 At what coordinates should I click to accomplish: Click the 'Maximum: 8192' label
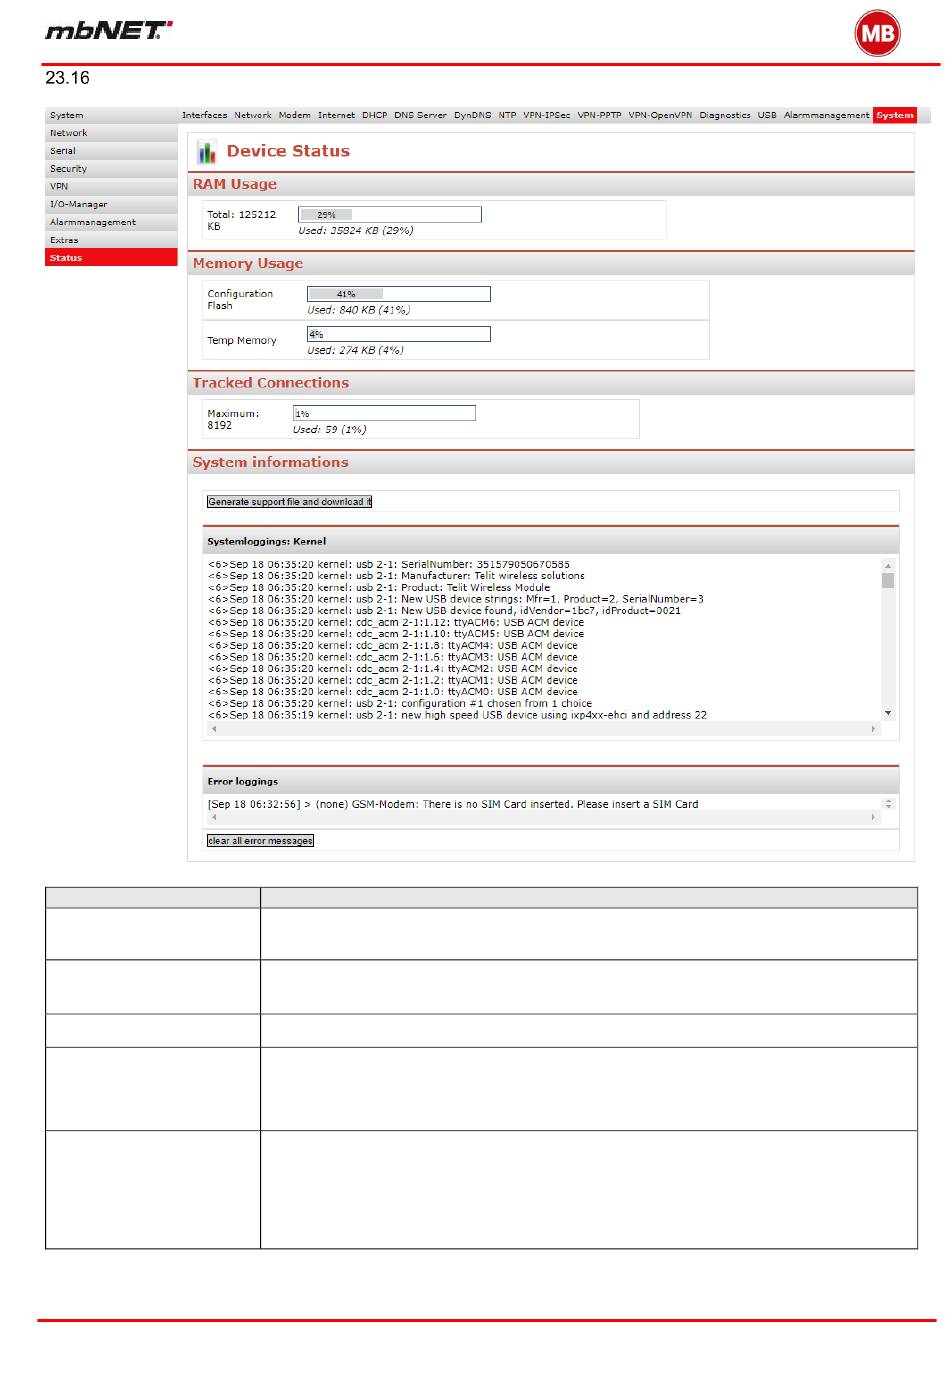pyautogui.click(x=233, y=419)
